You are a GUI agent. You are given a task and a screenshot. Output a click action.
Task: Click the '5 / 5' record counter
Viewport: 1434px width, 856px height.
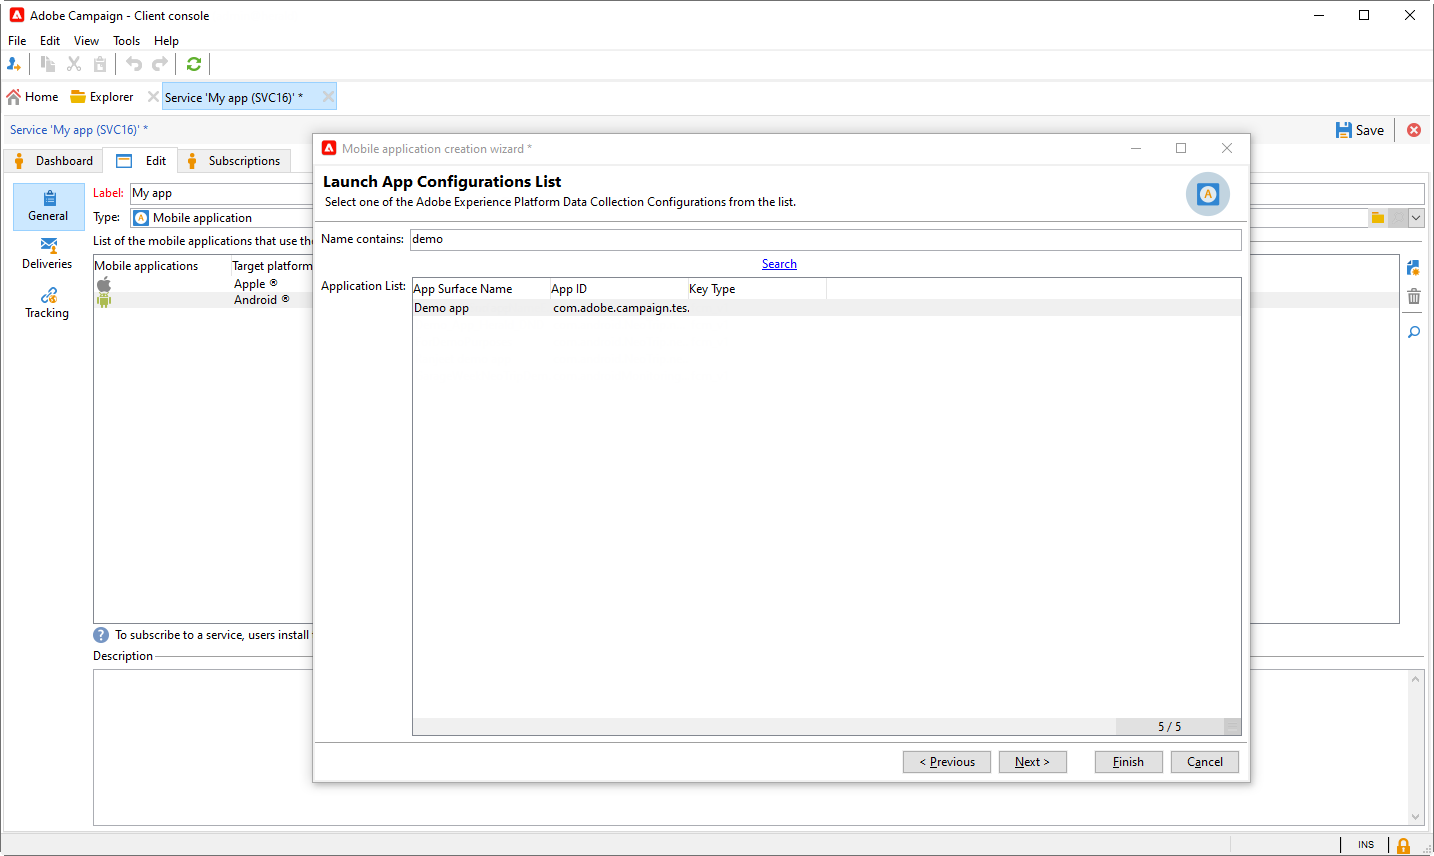tap(1169, 727)
